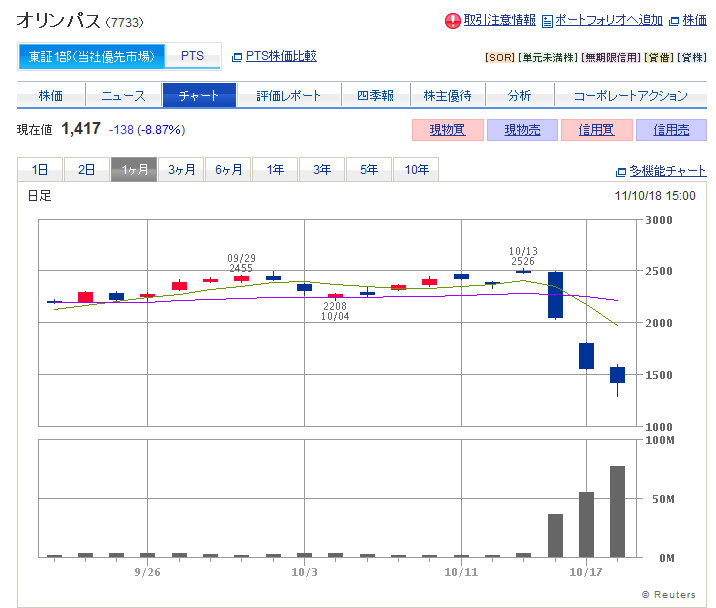This screenshot has height=608, width=716.
Task: Click the 2208 10/04 low label
Action: pyautogui.click(x=335, y=311)
